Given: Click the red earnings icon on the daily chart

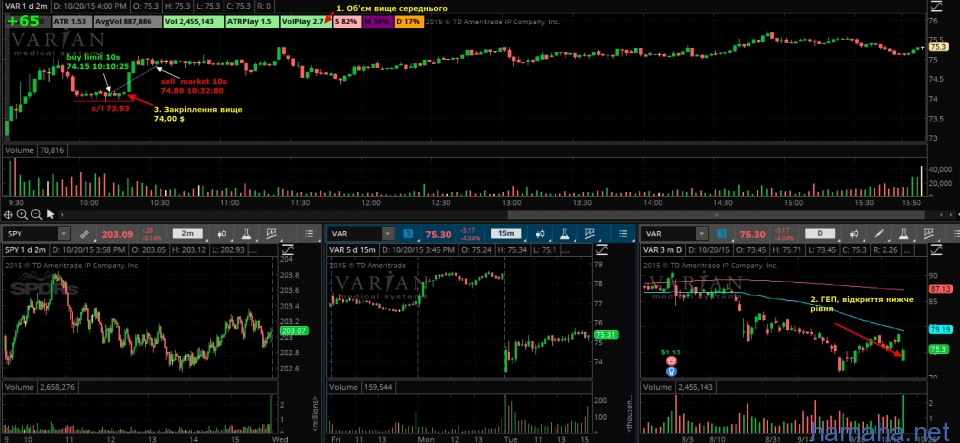Looking at the screenshot, I should click(x=671, y=361).
